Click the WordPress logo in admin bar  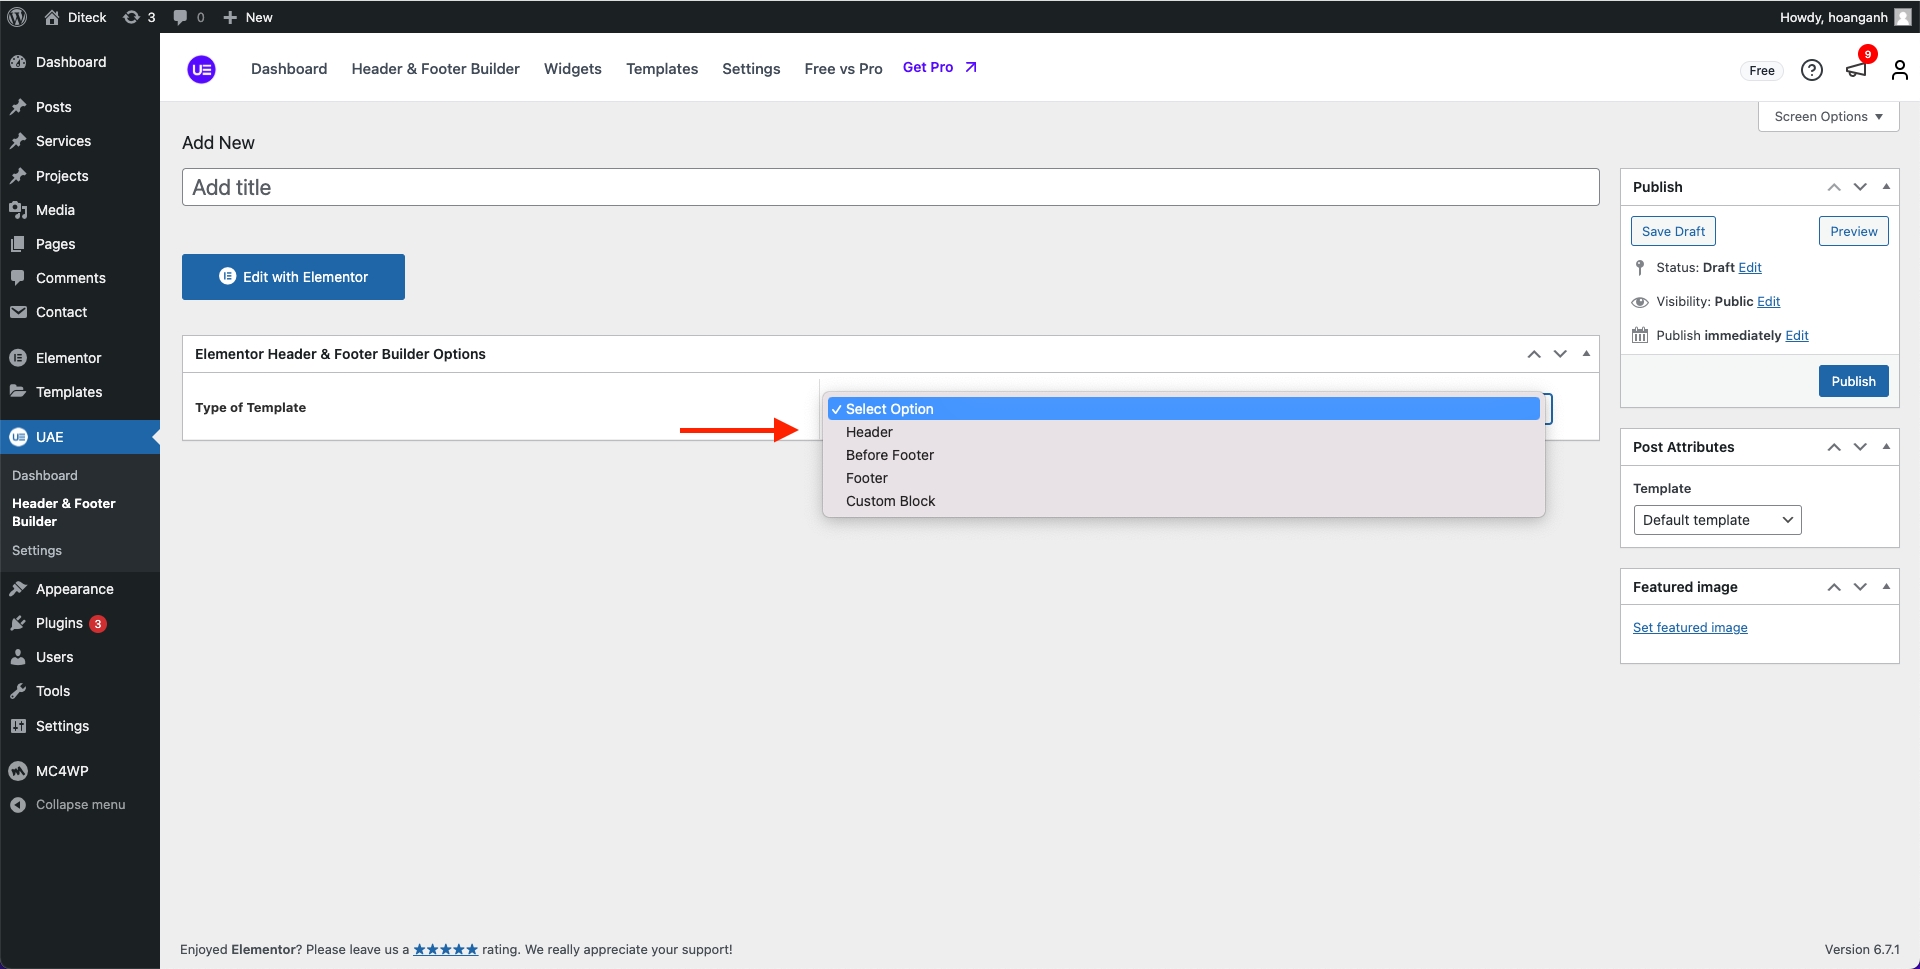[17, 17]
